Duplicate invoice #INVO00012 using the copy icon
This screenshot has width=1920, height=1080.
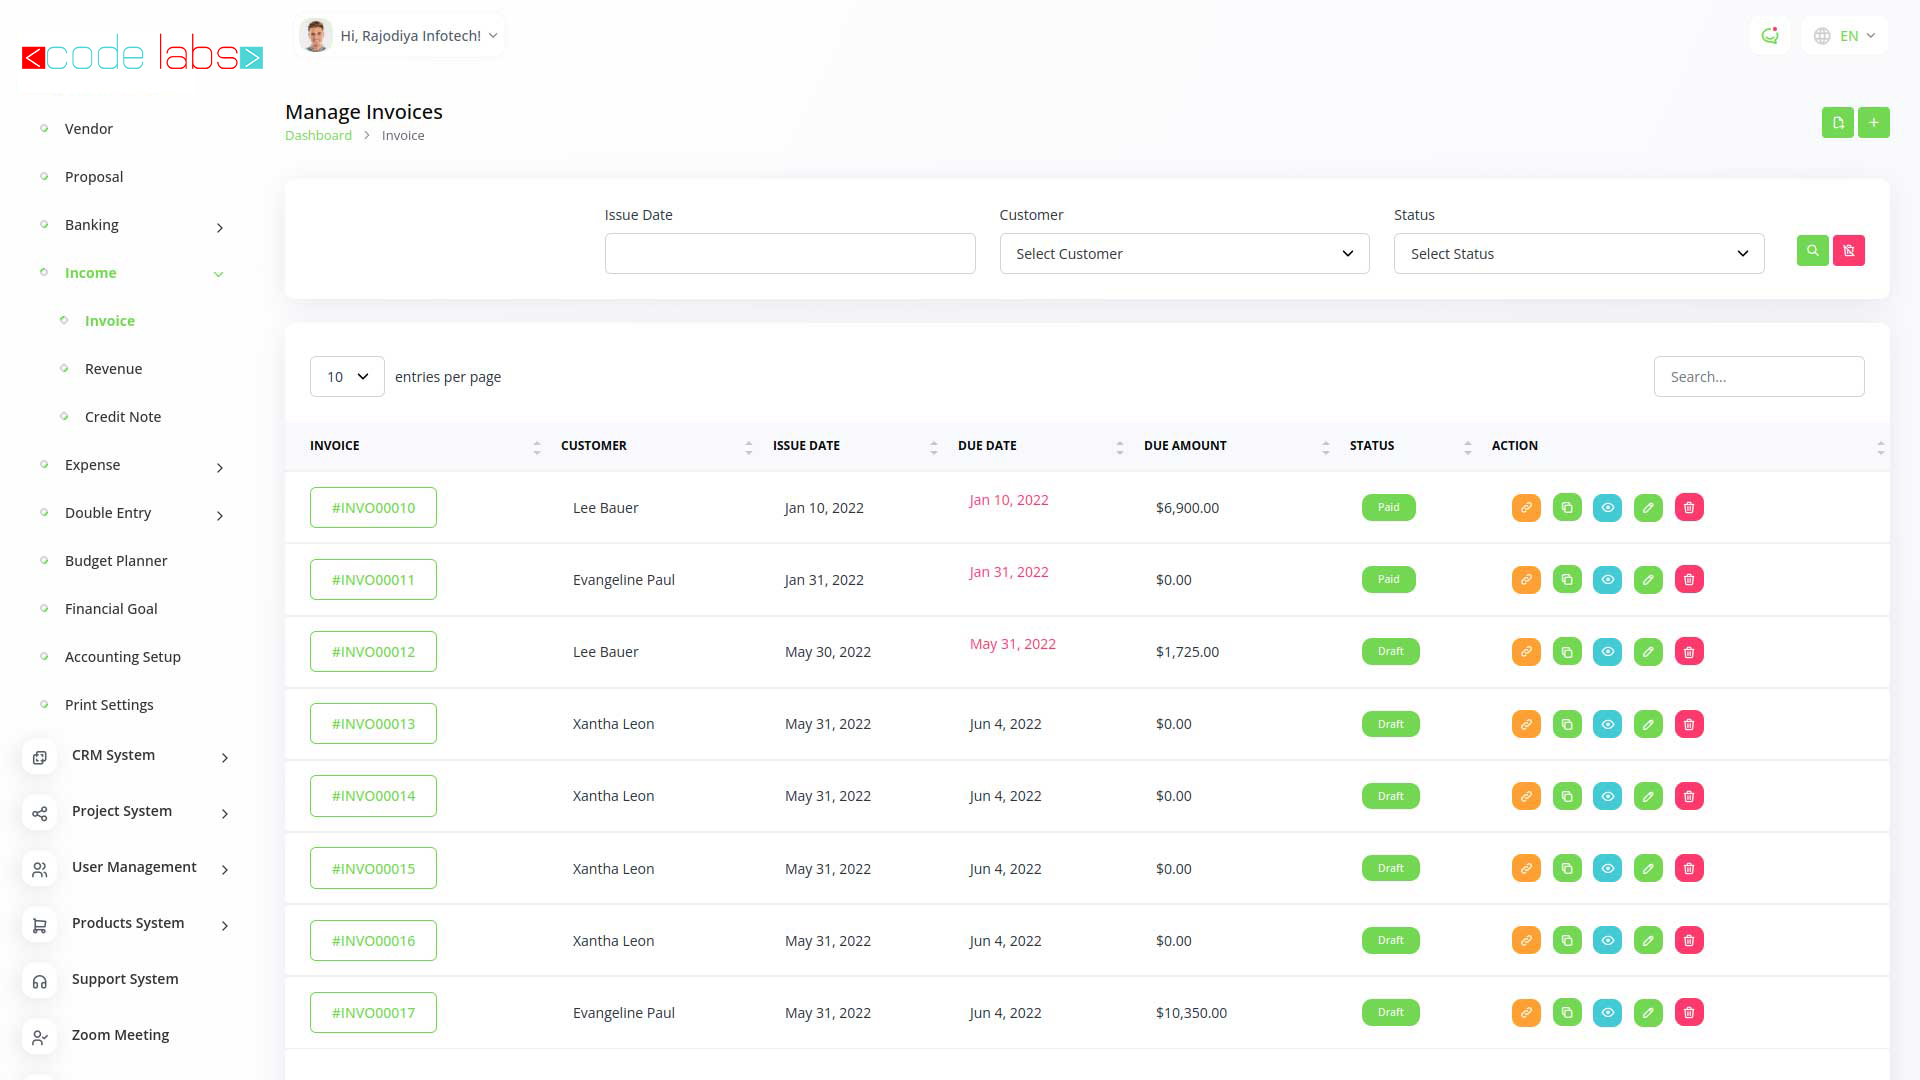1567,652
